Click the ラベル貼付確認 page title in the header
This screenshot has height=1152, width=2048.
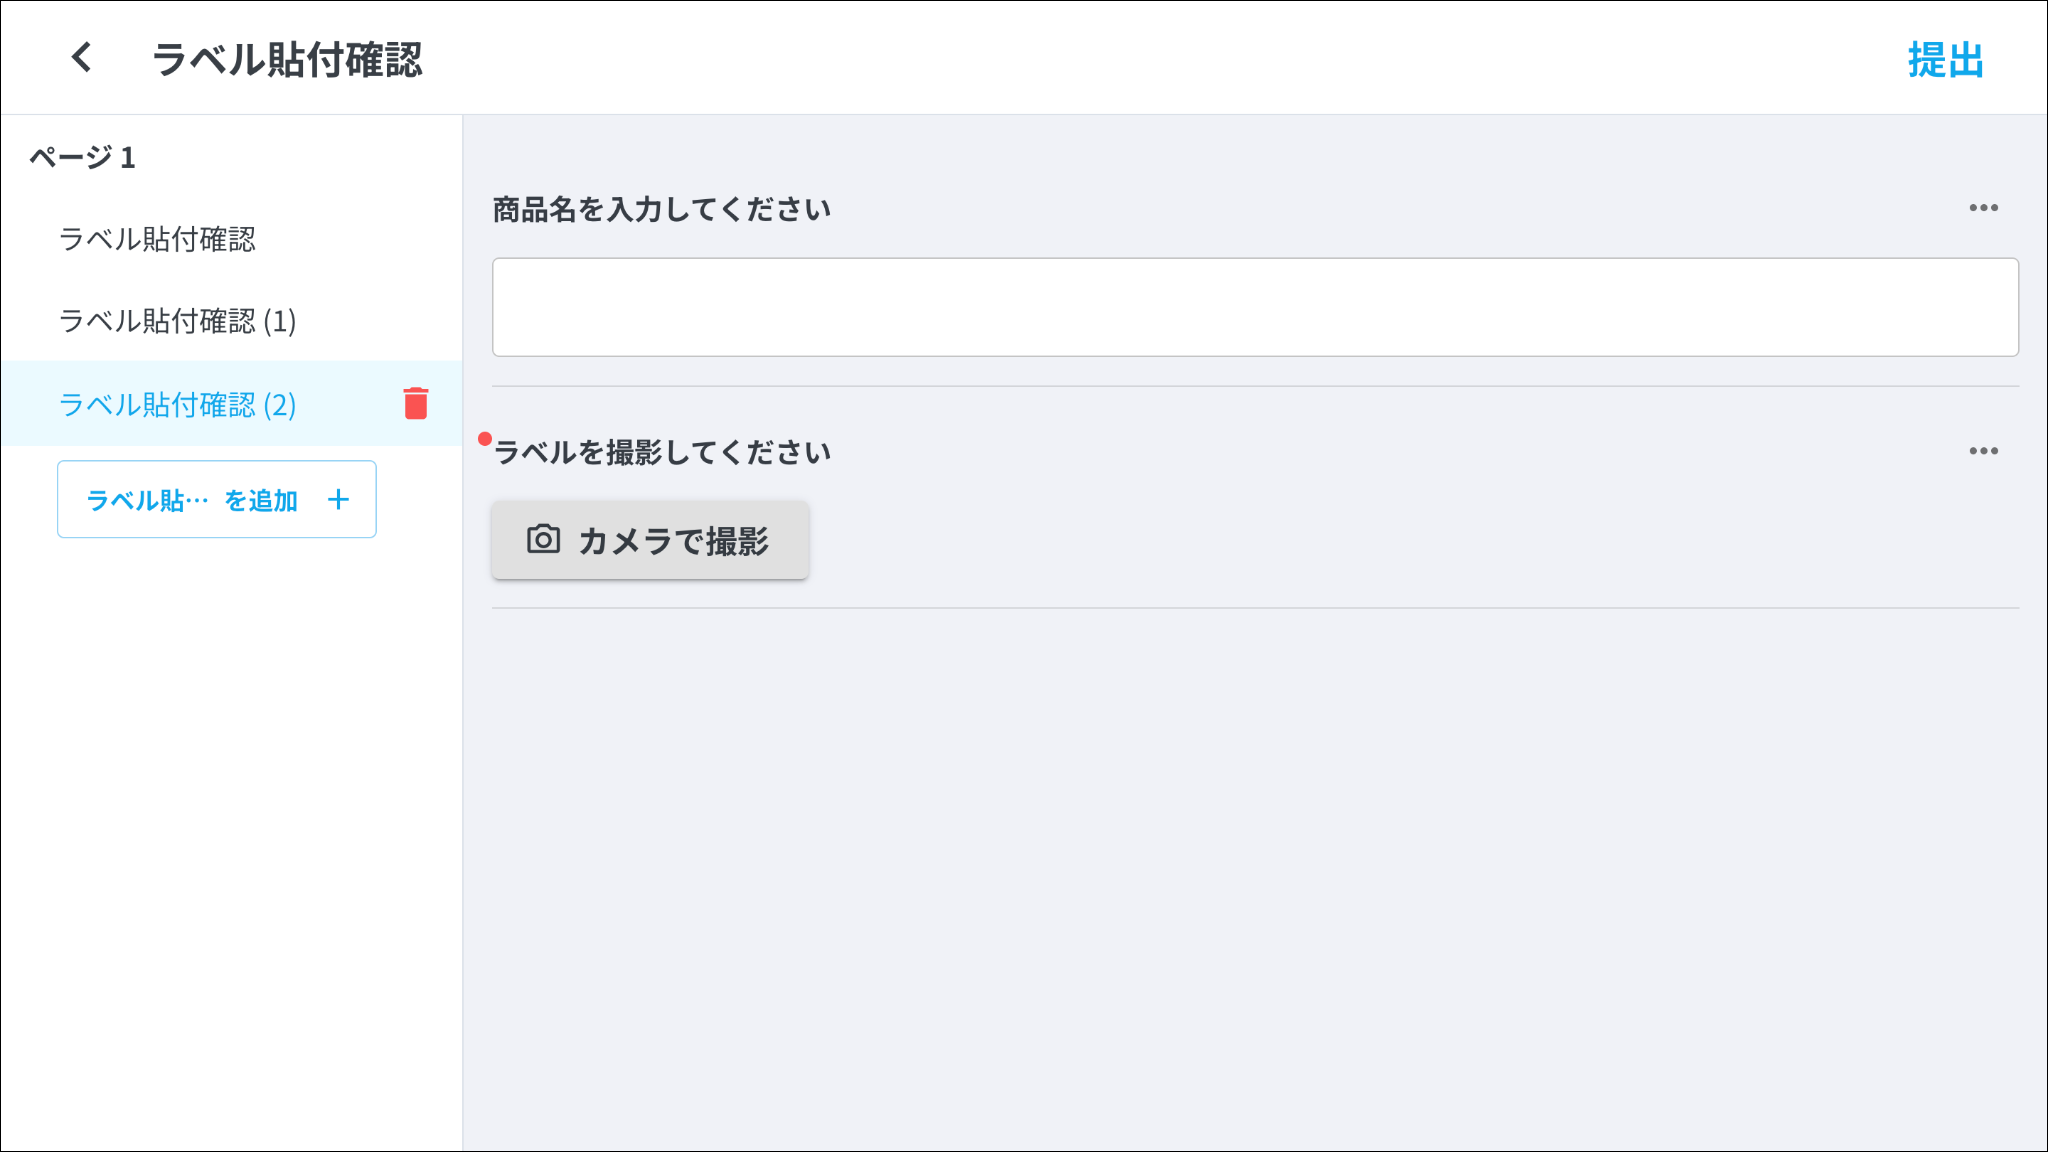(x=287, y=59)
